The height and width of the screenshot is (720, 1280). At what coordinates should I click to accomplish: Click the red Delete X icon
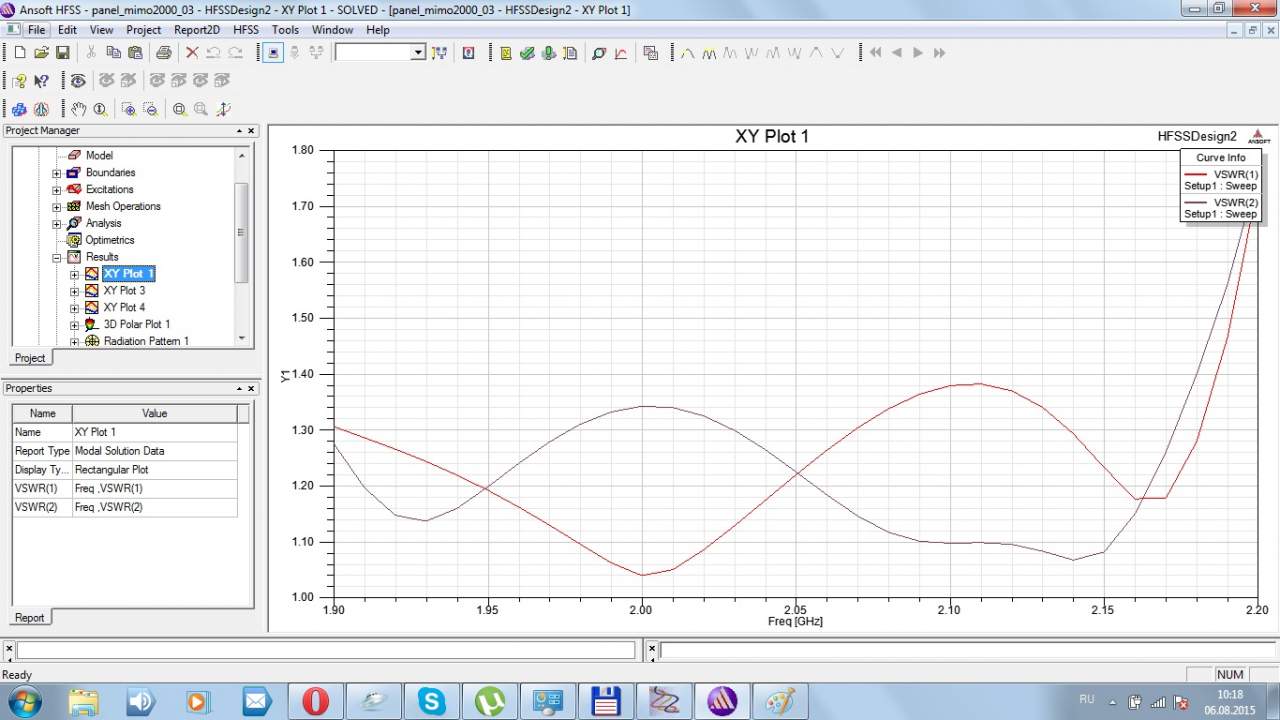coord(192,53)
